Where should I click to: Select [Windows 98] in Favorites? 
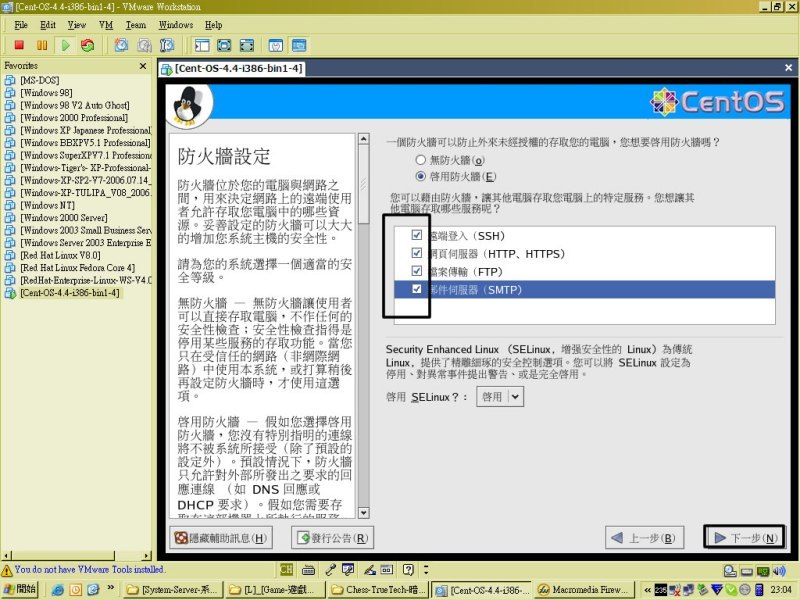pos(46,93)
